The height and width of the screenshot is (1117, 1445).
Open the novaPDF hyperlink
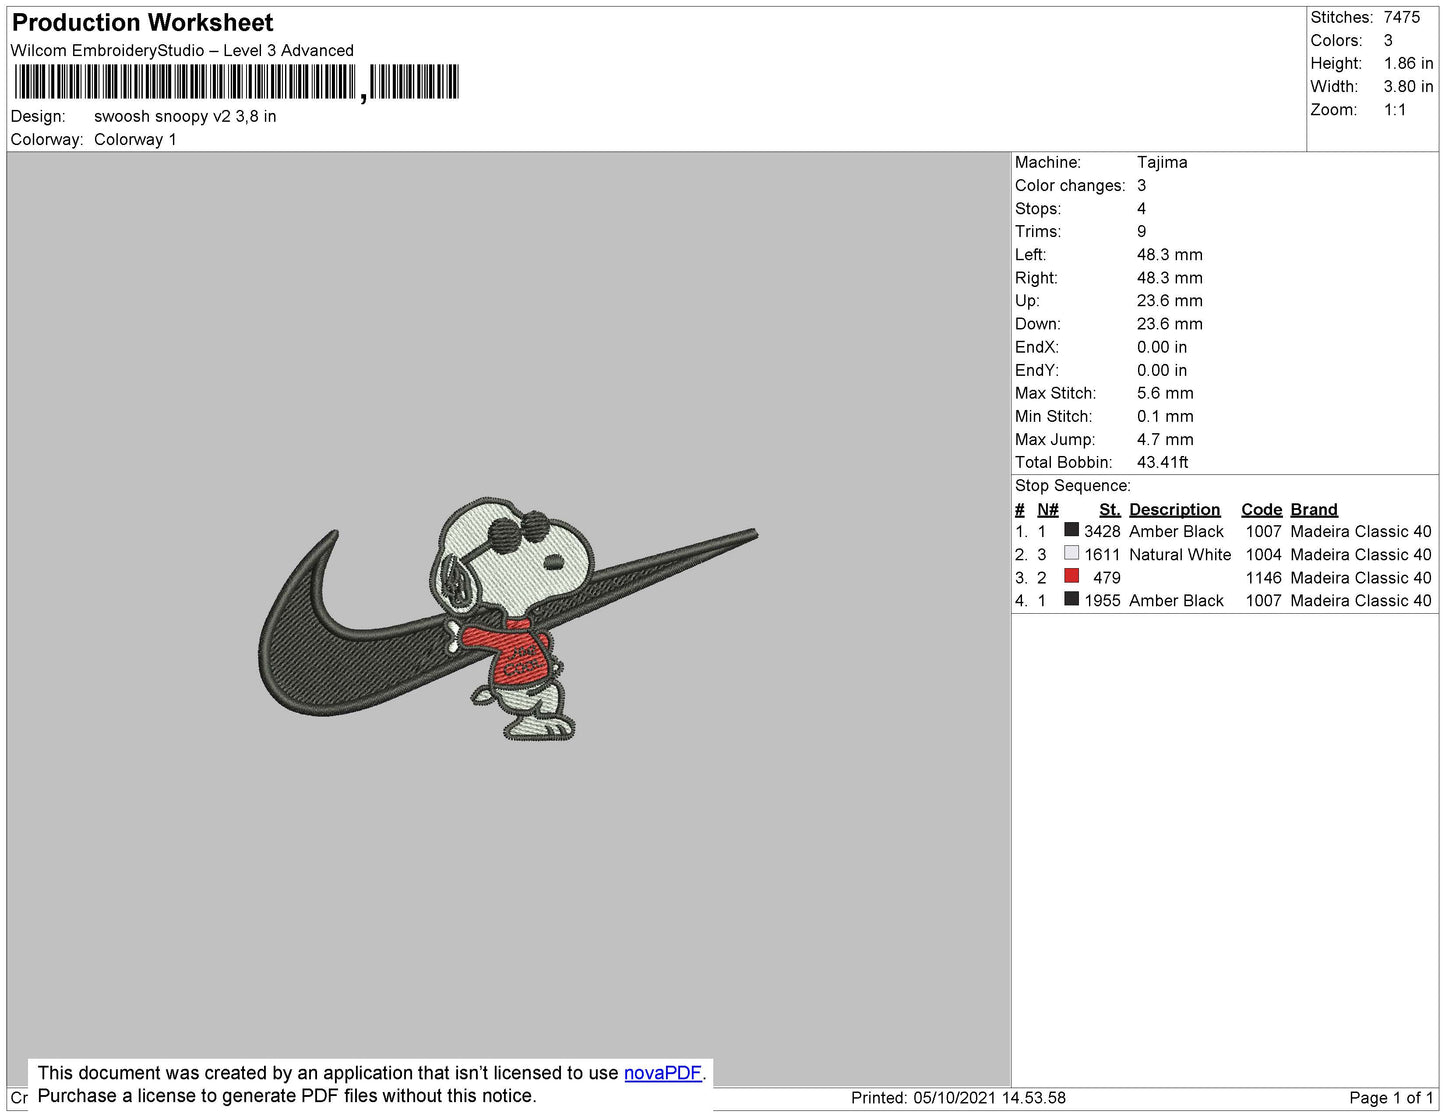point(662,1073)
